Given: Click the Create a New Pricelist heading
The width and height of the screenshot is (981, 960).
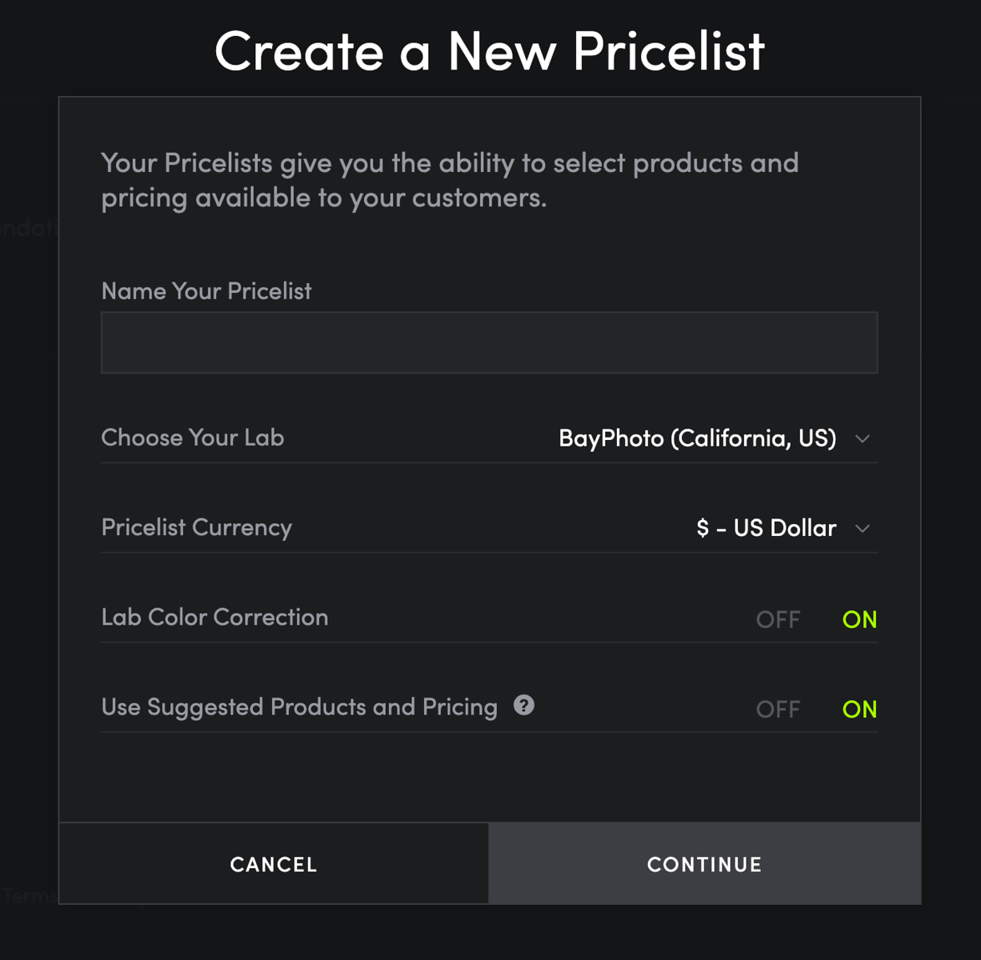Looking at the screenshot, I should (x=490, y=51).
